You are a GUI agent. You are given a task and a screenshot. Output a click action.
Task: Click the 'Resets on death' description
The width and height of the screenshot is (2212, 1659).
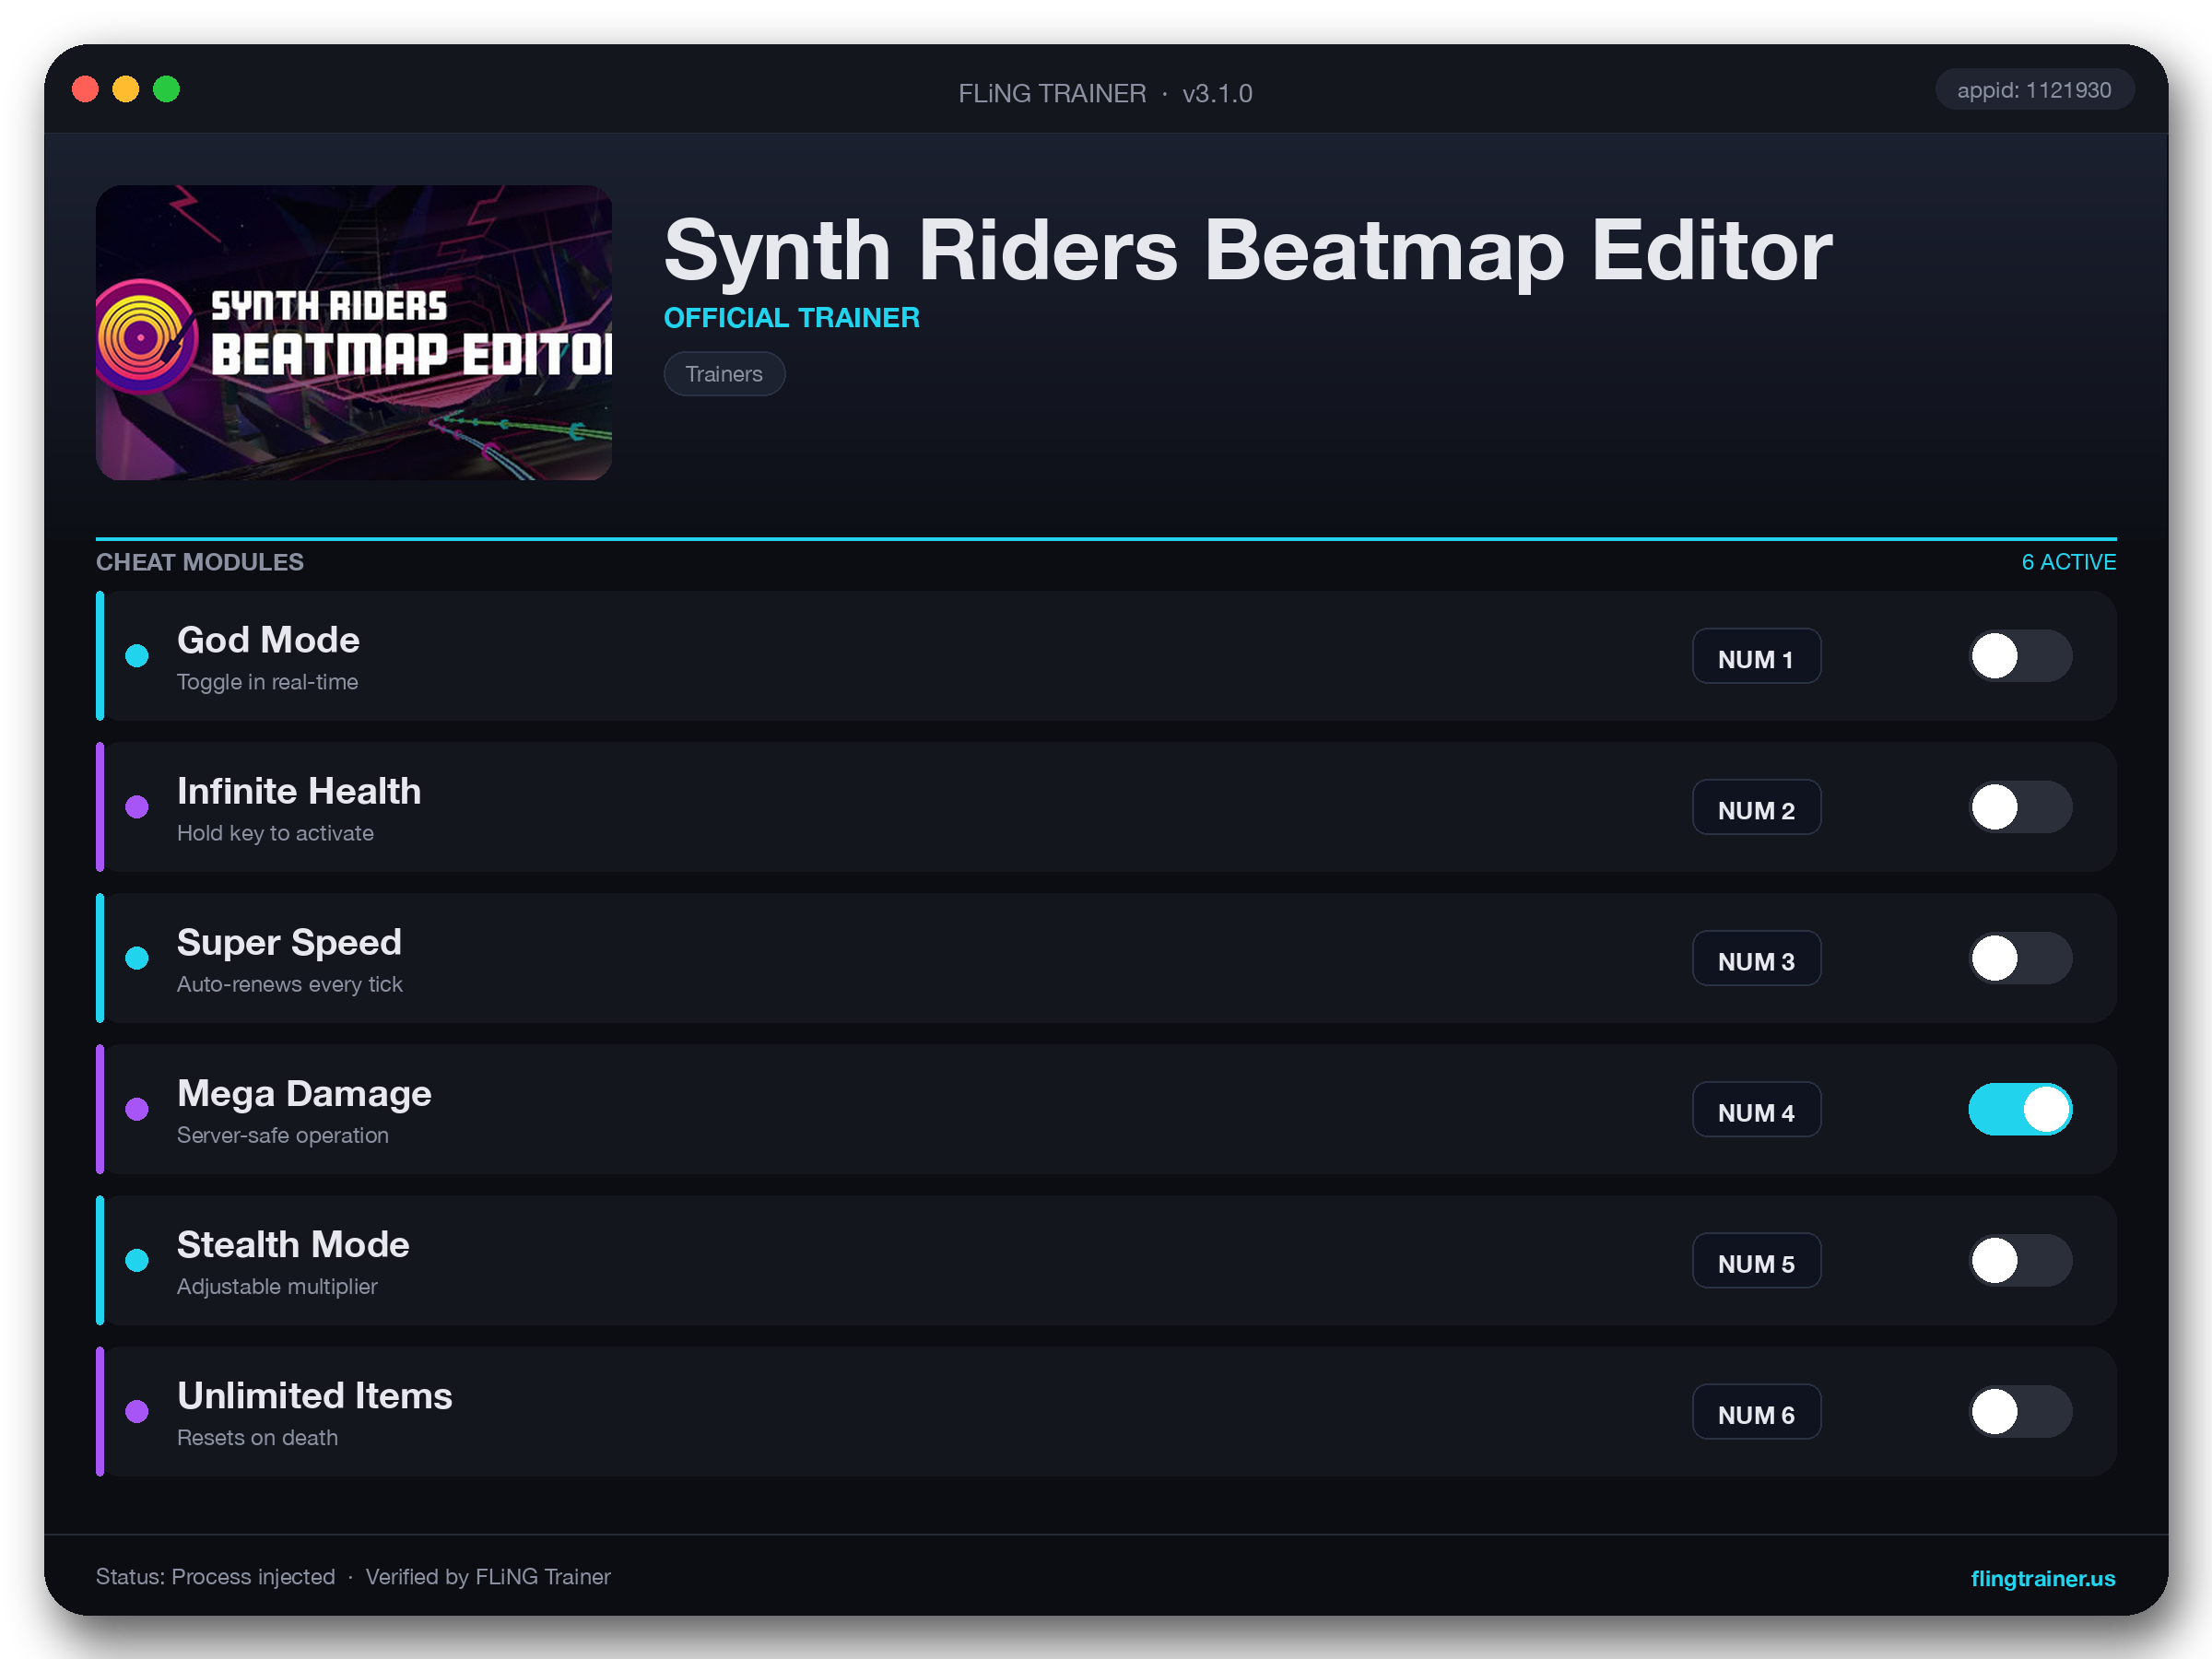point(257,1437)
